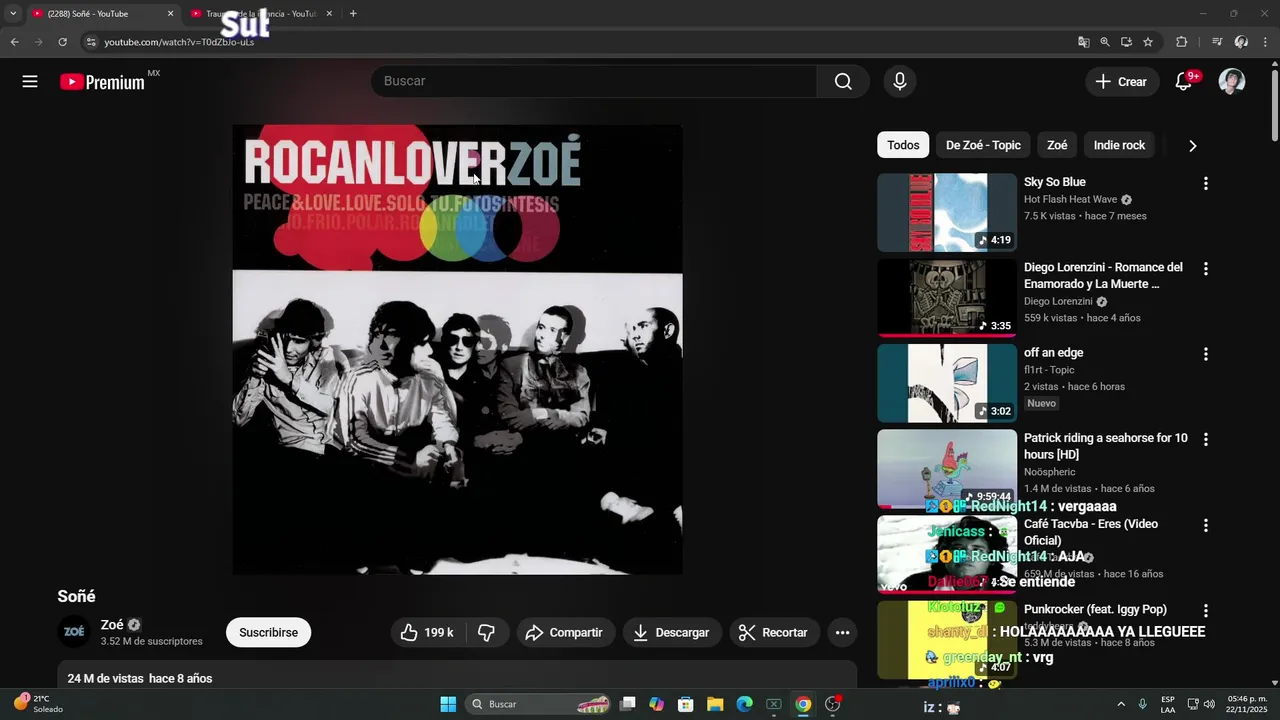Like the video with thumbs up
The width and height of the screenshot is (1280, 720).
pyautogui.click(x=427, y=632)
